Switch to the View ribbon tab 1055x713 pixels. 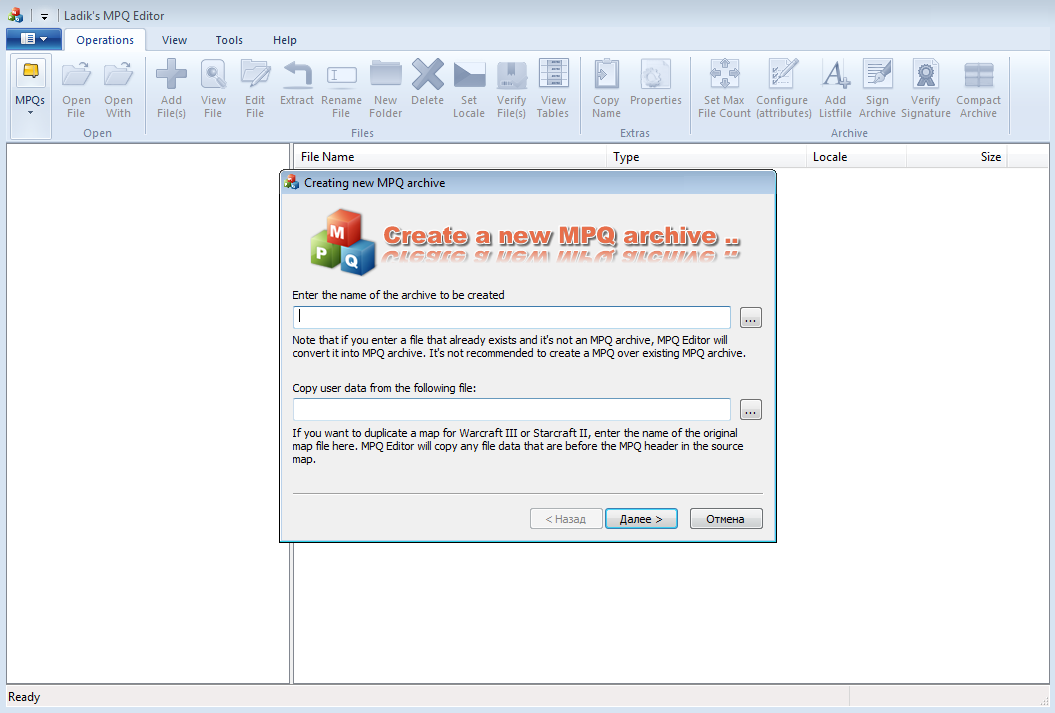tap(174, 40)
